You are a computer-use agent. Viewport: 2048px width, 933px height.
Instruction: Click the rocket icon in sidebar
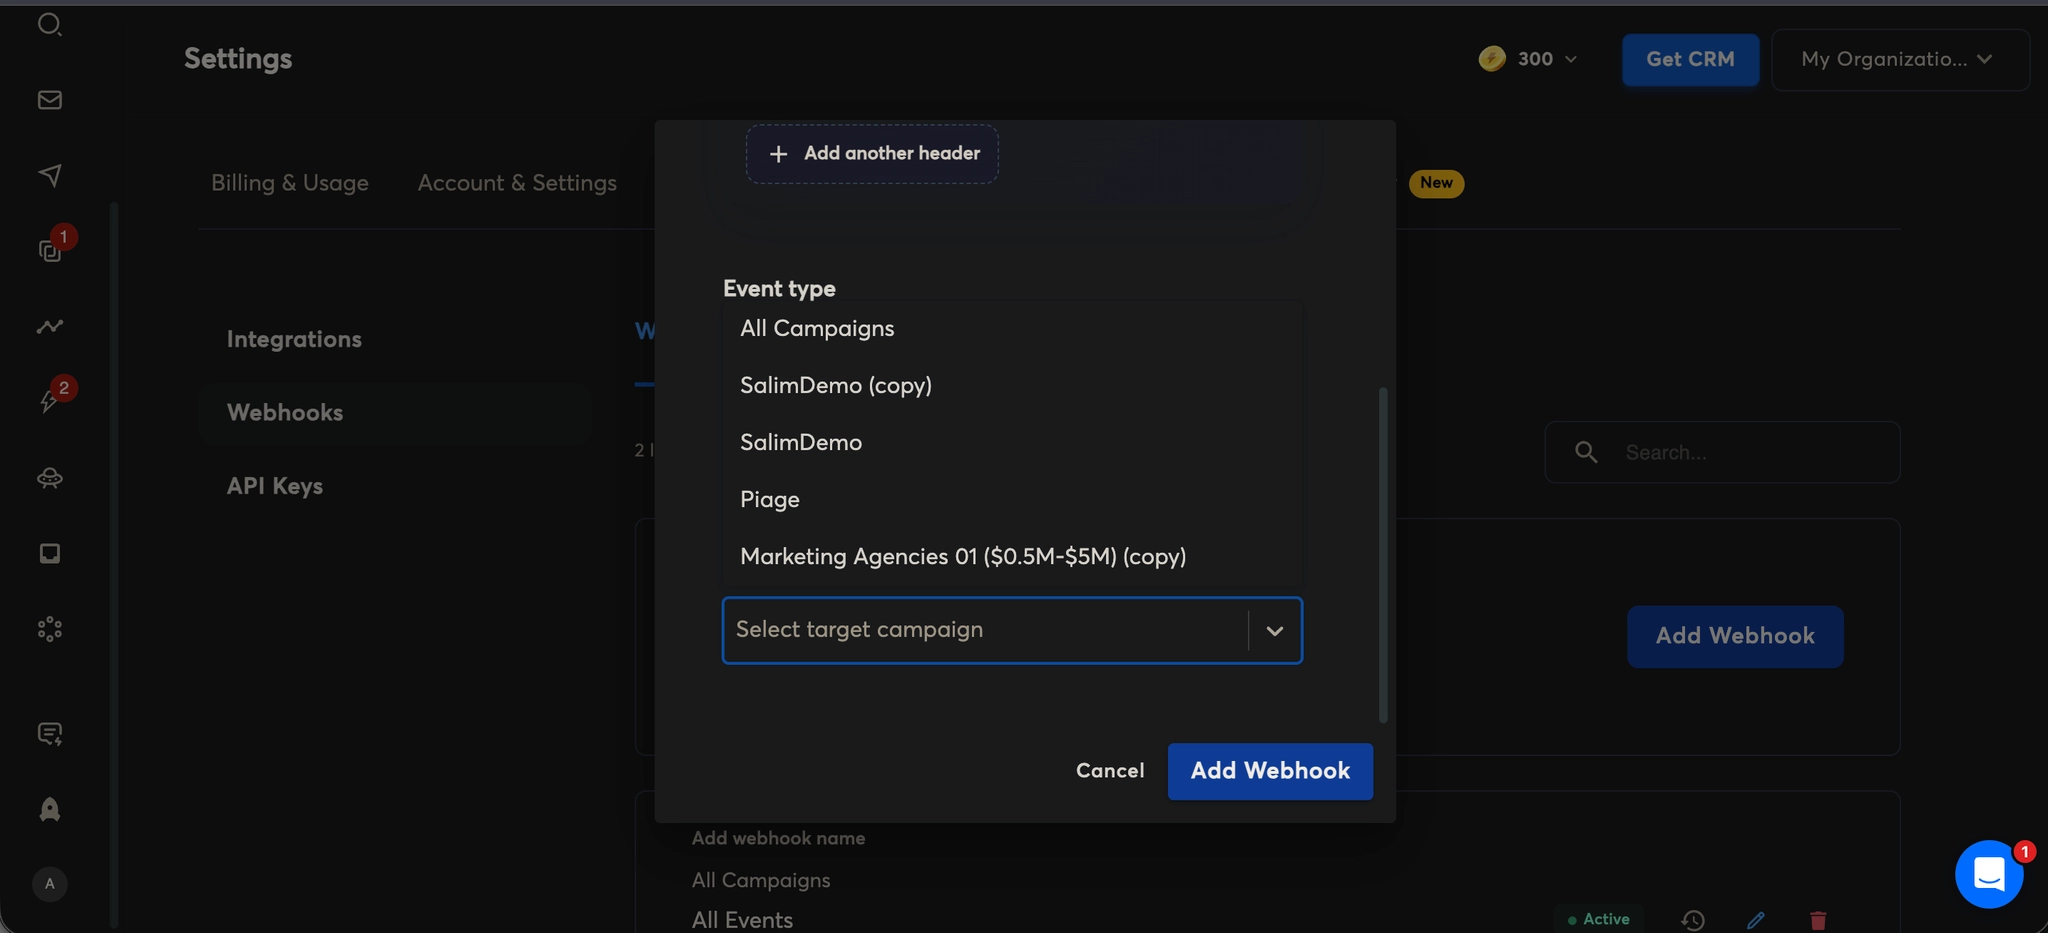pos(49,809)
